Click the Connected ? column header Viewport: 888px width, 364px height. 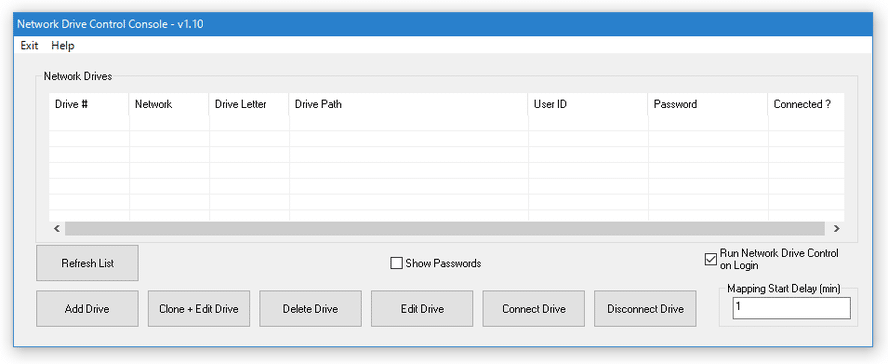tap(806, 105)
